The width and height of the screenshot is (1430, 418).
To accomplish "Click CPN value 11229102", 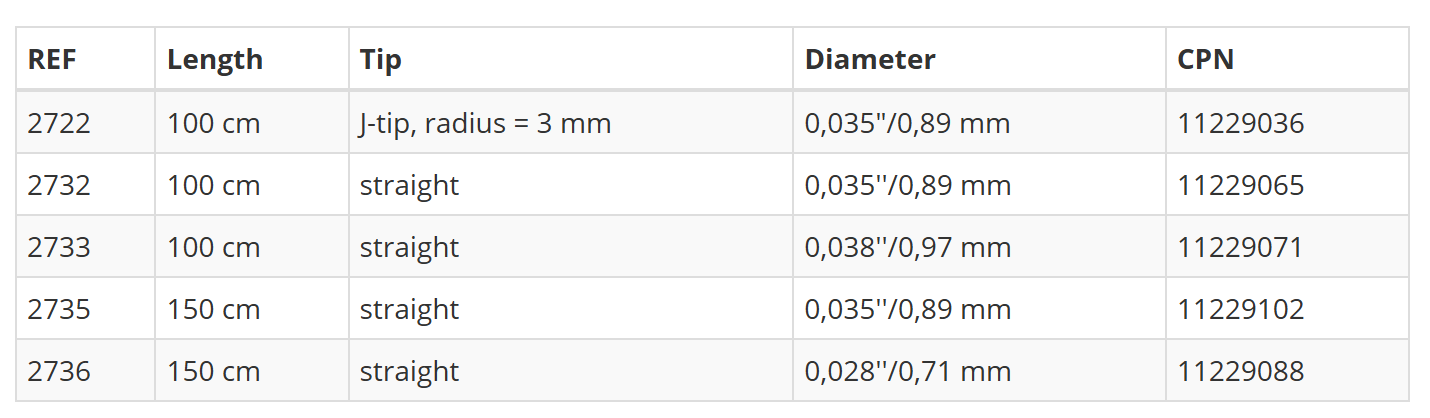I will (1241, 310).
